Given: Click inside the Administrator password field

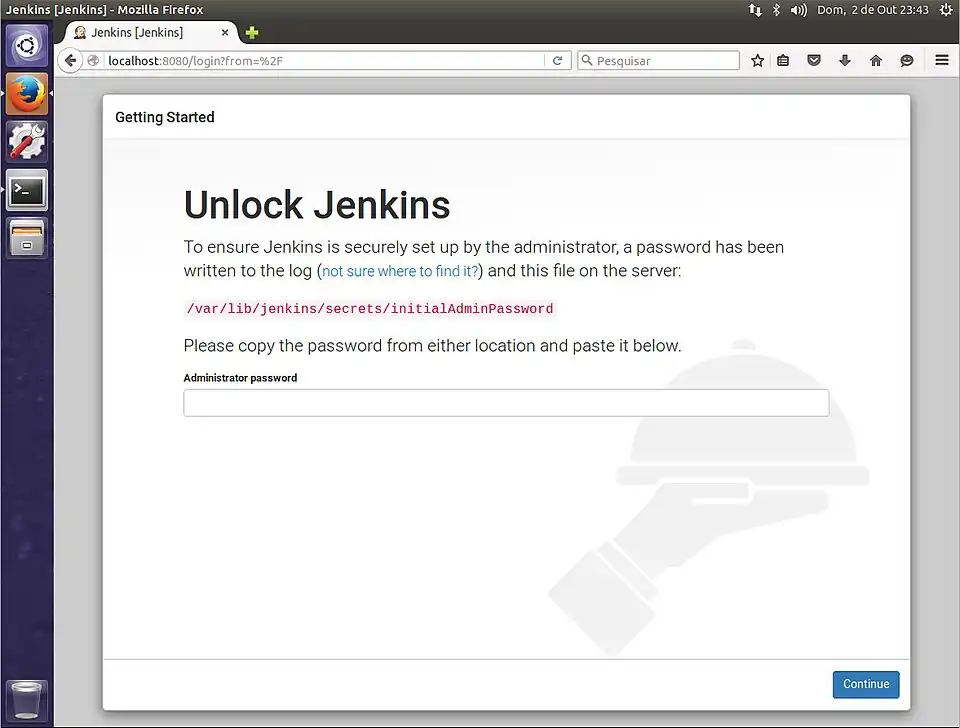Looking at the screenshot, I should click(505, 402).
